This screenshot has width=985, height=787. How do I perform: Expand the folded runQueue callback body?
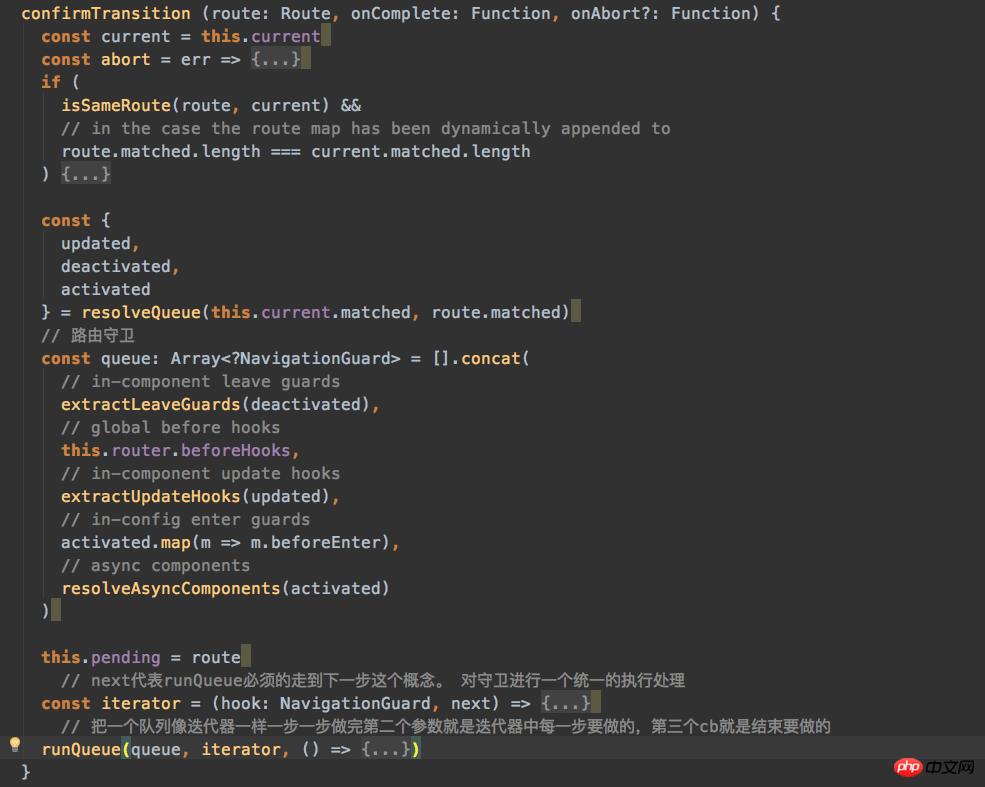tap(385, 749)
